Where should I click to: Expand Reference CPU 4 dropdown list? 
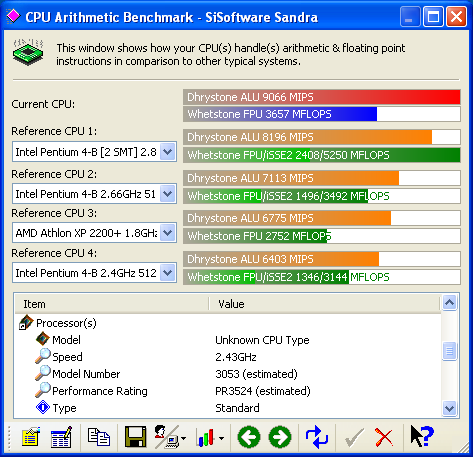pyautogui.click(x=167, y=273)
